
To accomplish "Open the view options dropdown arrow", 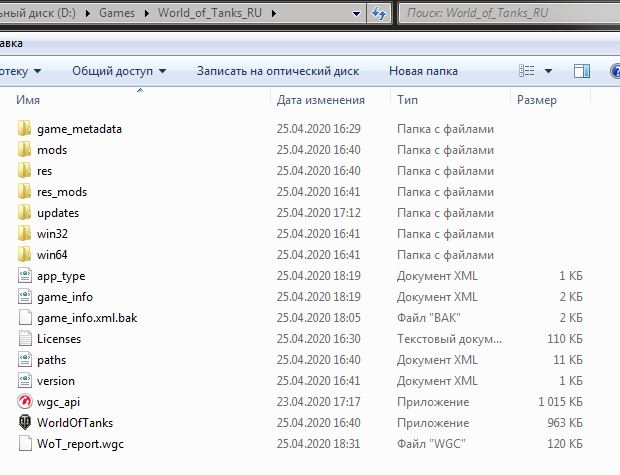I will 549,71.
